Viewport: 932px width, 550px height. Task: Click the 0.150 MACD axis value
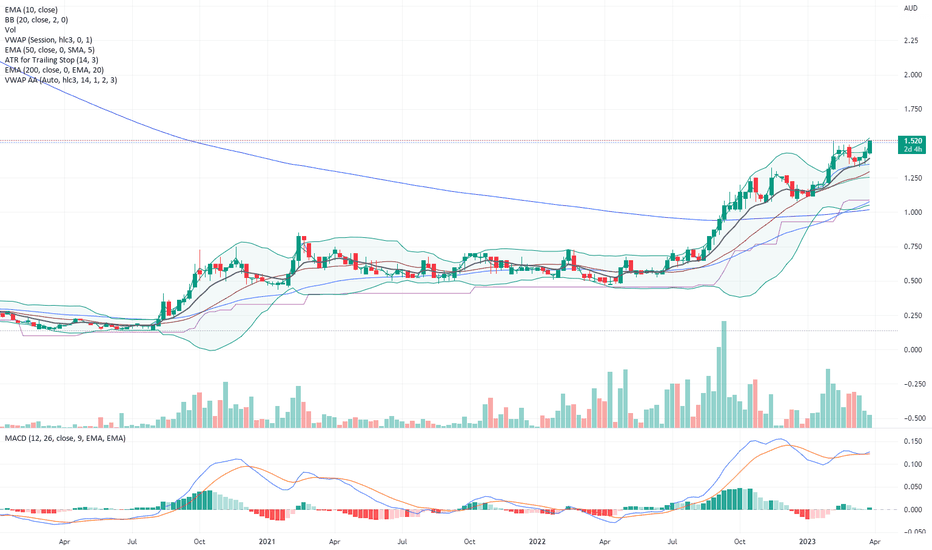[x=912, y=441]
